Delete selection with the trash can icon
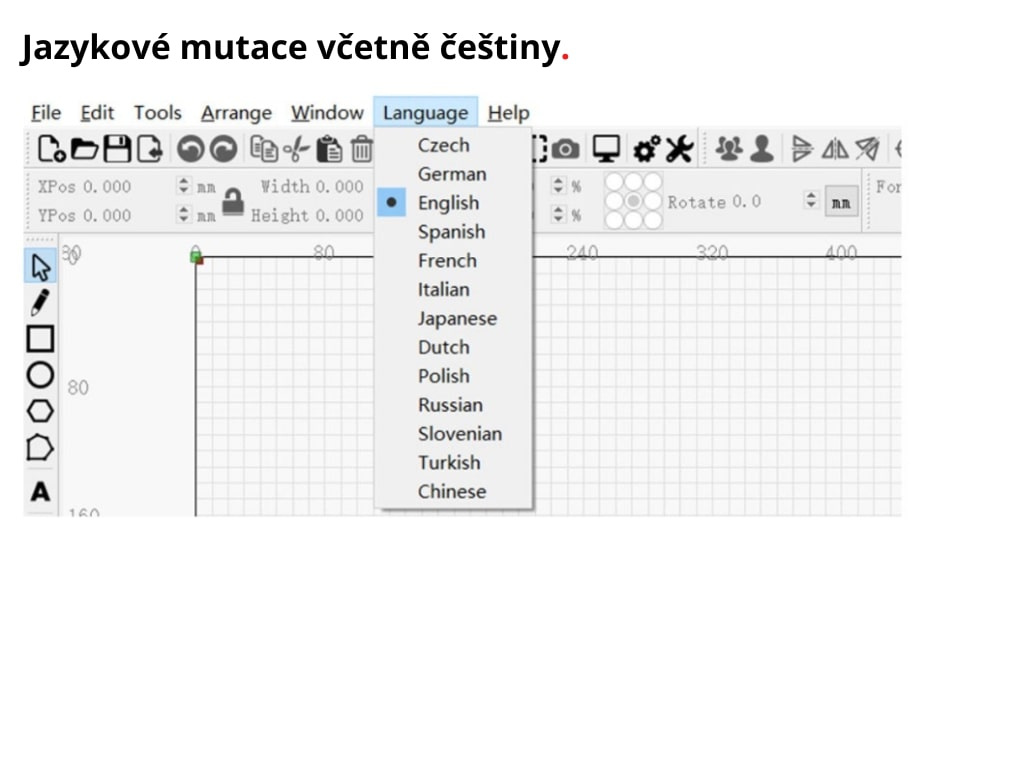 [361, 149]
